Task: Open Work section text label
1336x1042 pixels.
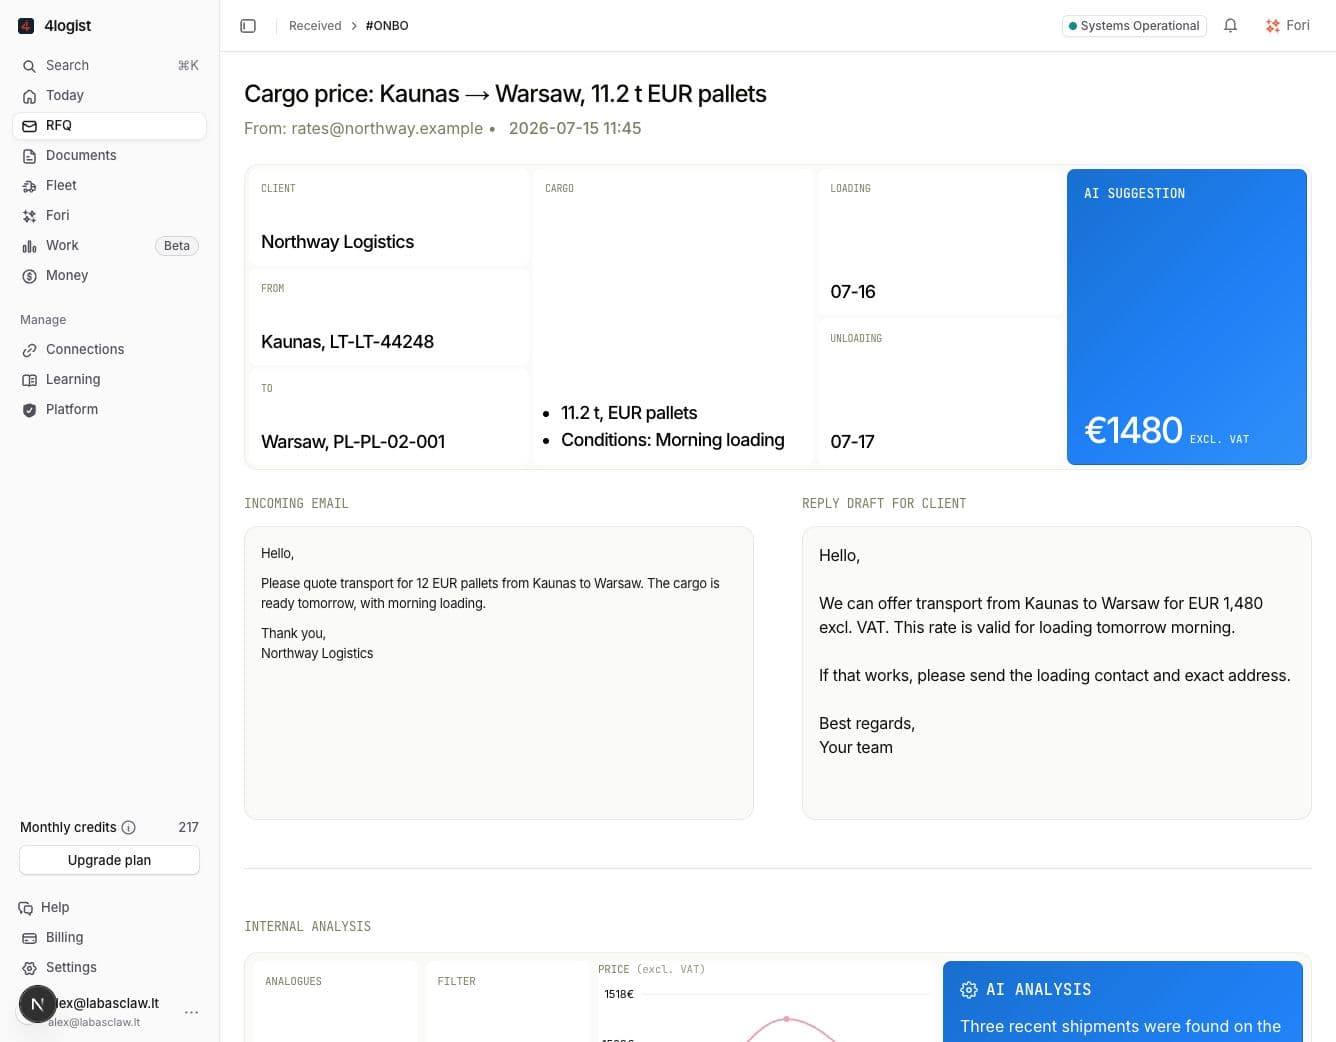Action: pos(62,245)
